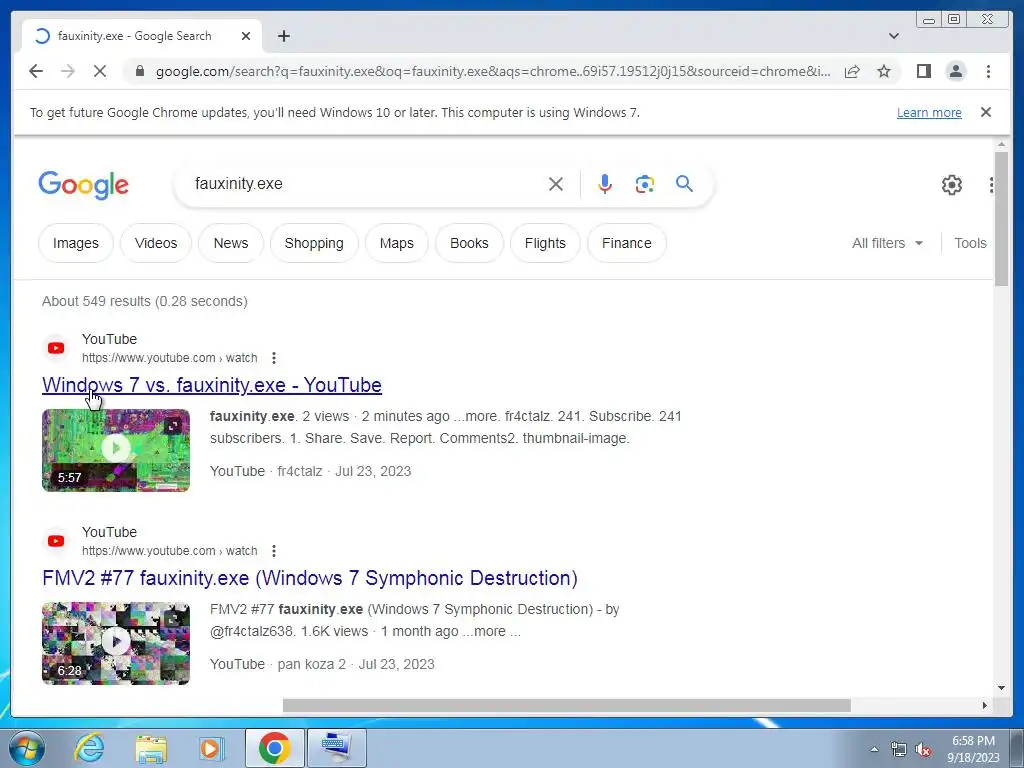Open Windows Media Player from taskbar
Screen dimensions: 1024x768
pos(210,748)
